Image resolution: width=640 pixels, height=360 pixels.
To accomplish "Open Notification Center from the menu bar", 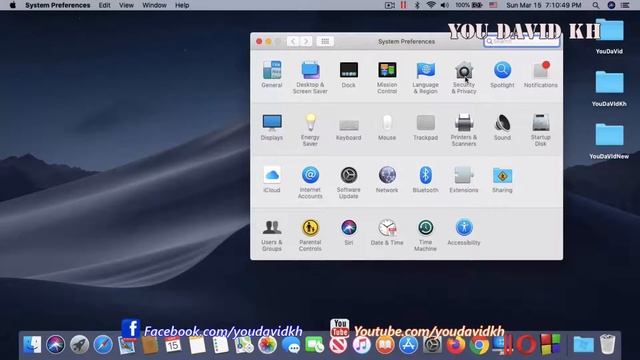I will (x=625, y=5).
